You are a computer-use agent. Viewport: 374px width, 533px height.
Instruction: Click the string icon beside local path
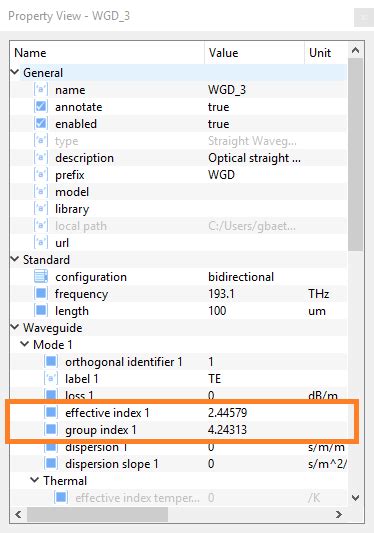(x=41, y=225)
